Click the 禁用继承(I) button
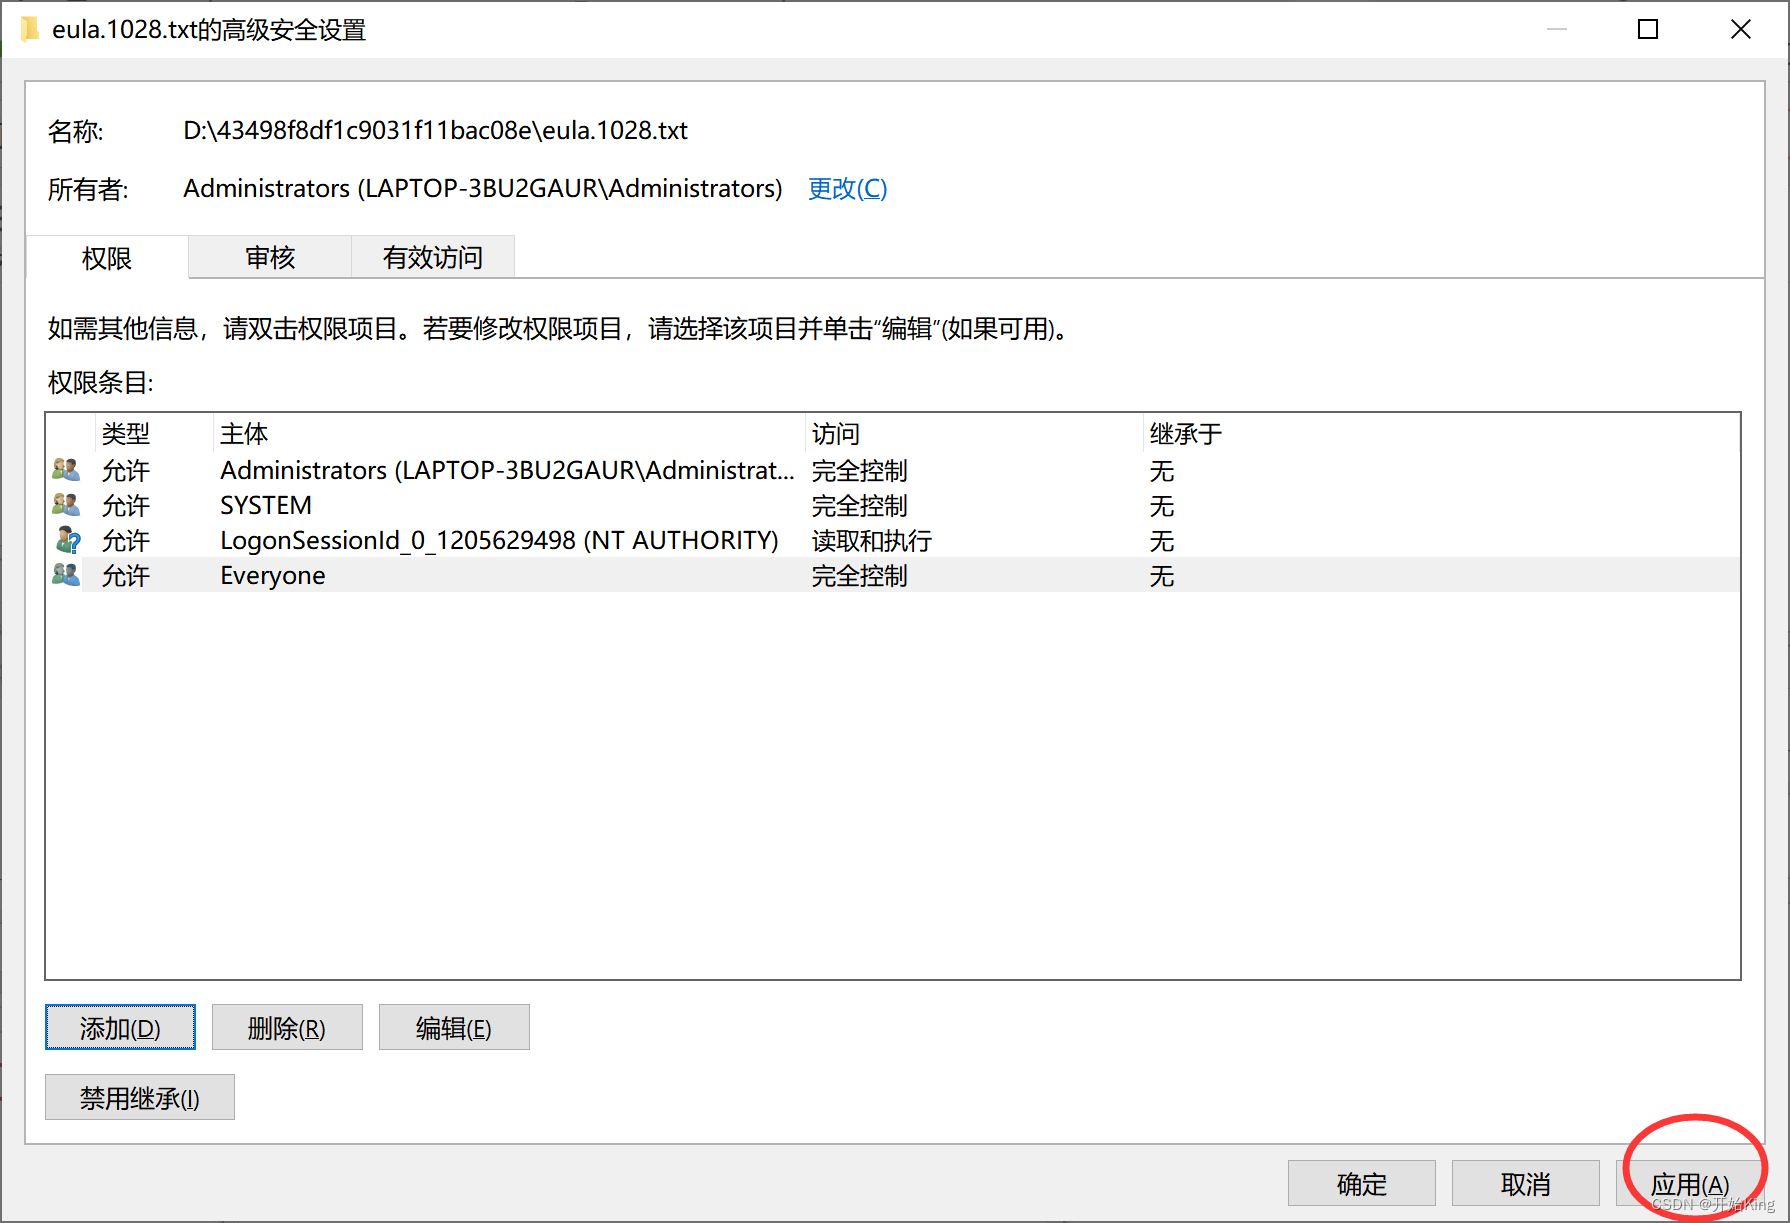1790x1223 pixels. [140, 1097]
